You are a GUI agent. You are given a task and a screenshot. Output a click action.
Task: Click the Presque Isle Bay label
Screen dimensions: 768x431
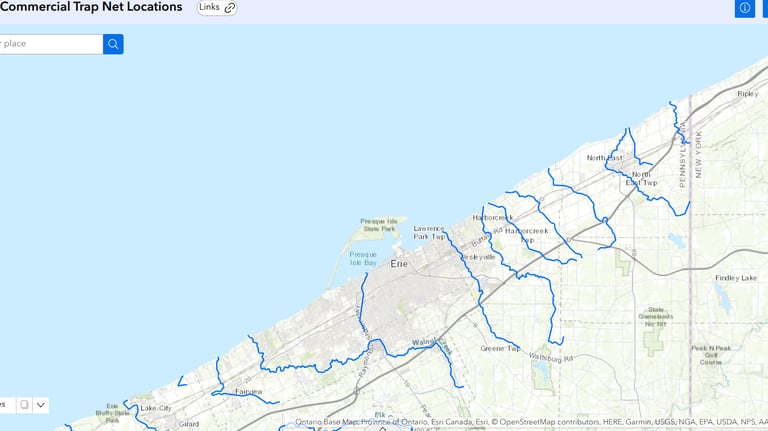[363, 259]
